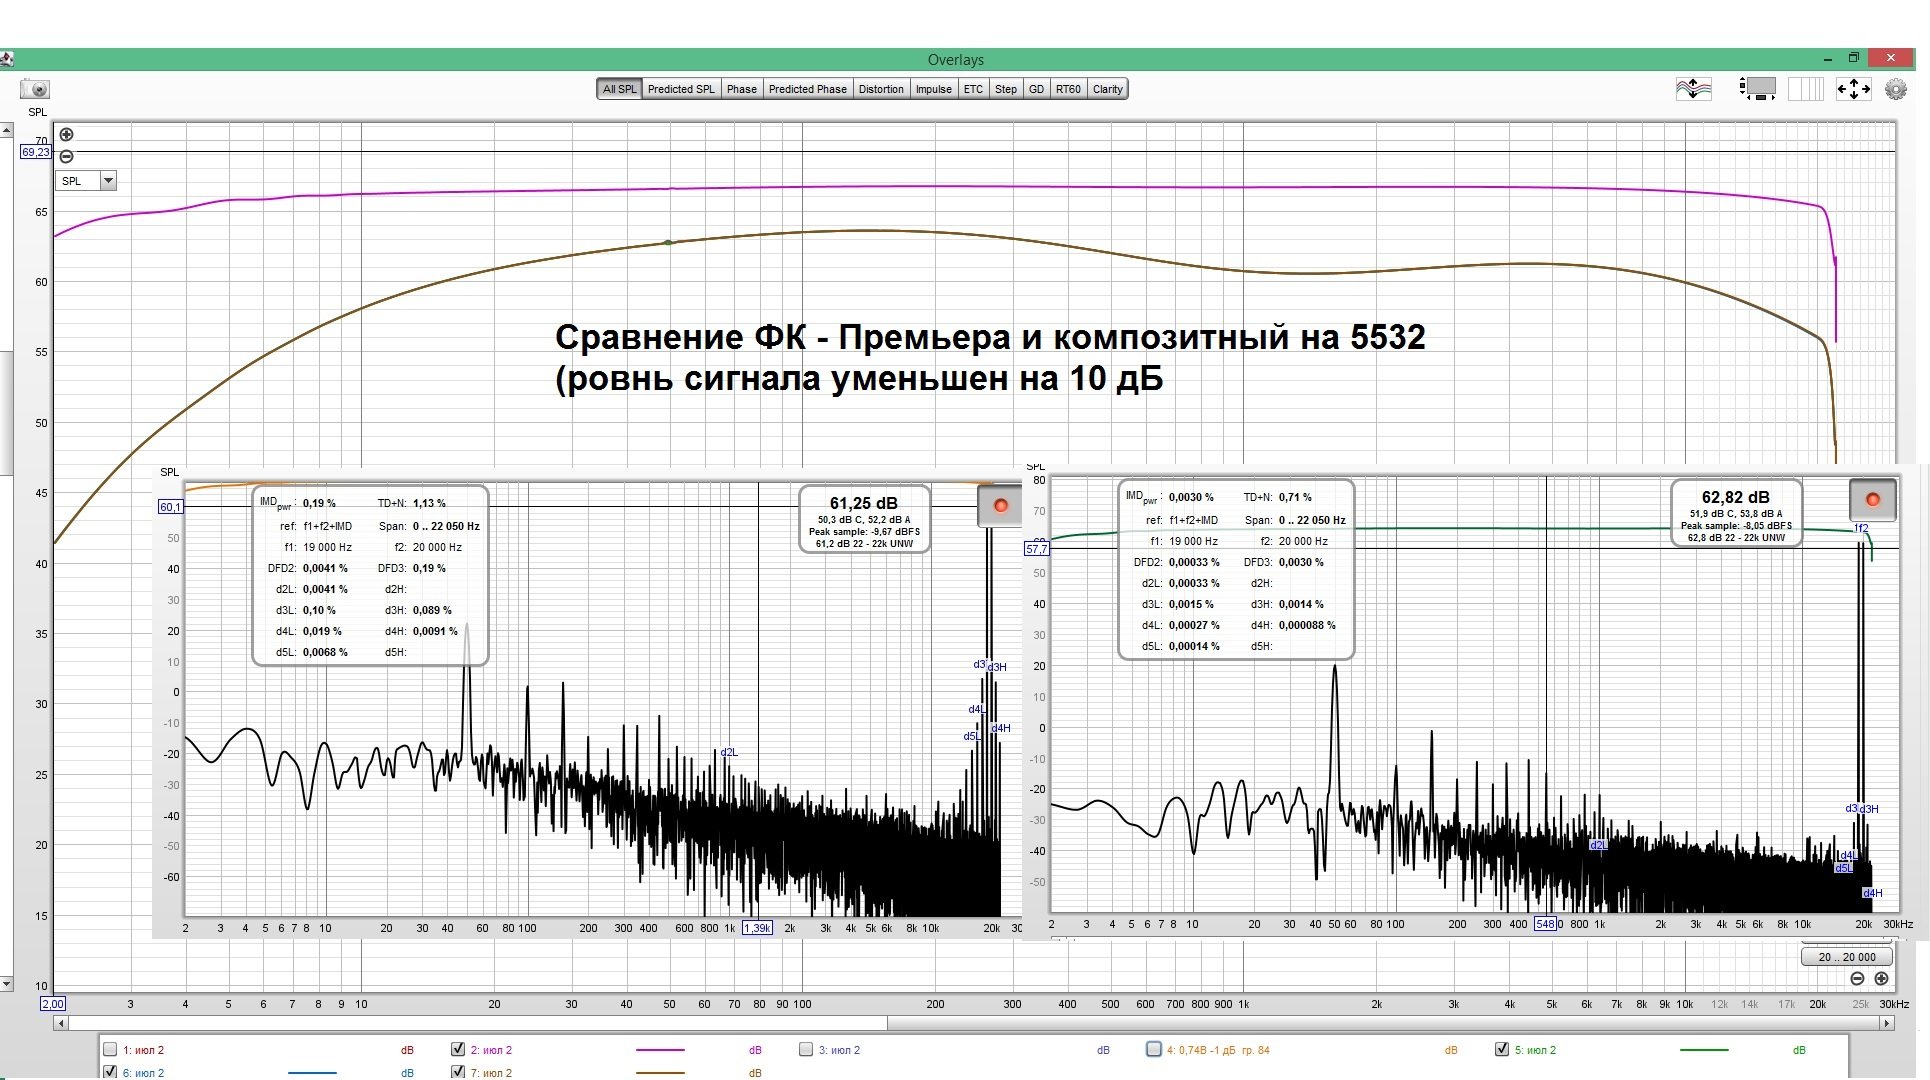The width and height of the screenshot is (1930, 1080).
Task: Click the down arrow of the vertical scrollbar
Action: (6, 984)
